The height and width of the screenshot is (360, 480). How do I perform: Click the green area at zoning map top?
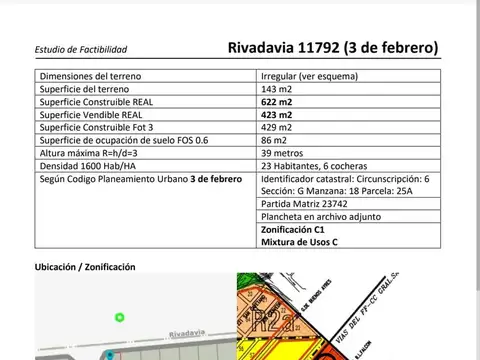click(247, 281)
